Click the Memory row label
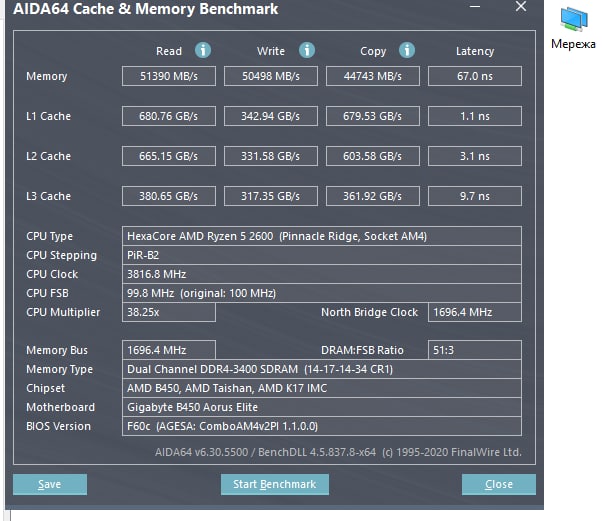The image size is (602, 521). click(46, 76)
